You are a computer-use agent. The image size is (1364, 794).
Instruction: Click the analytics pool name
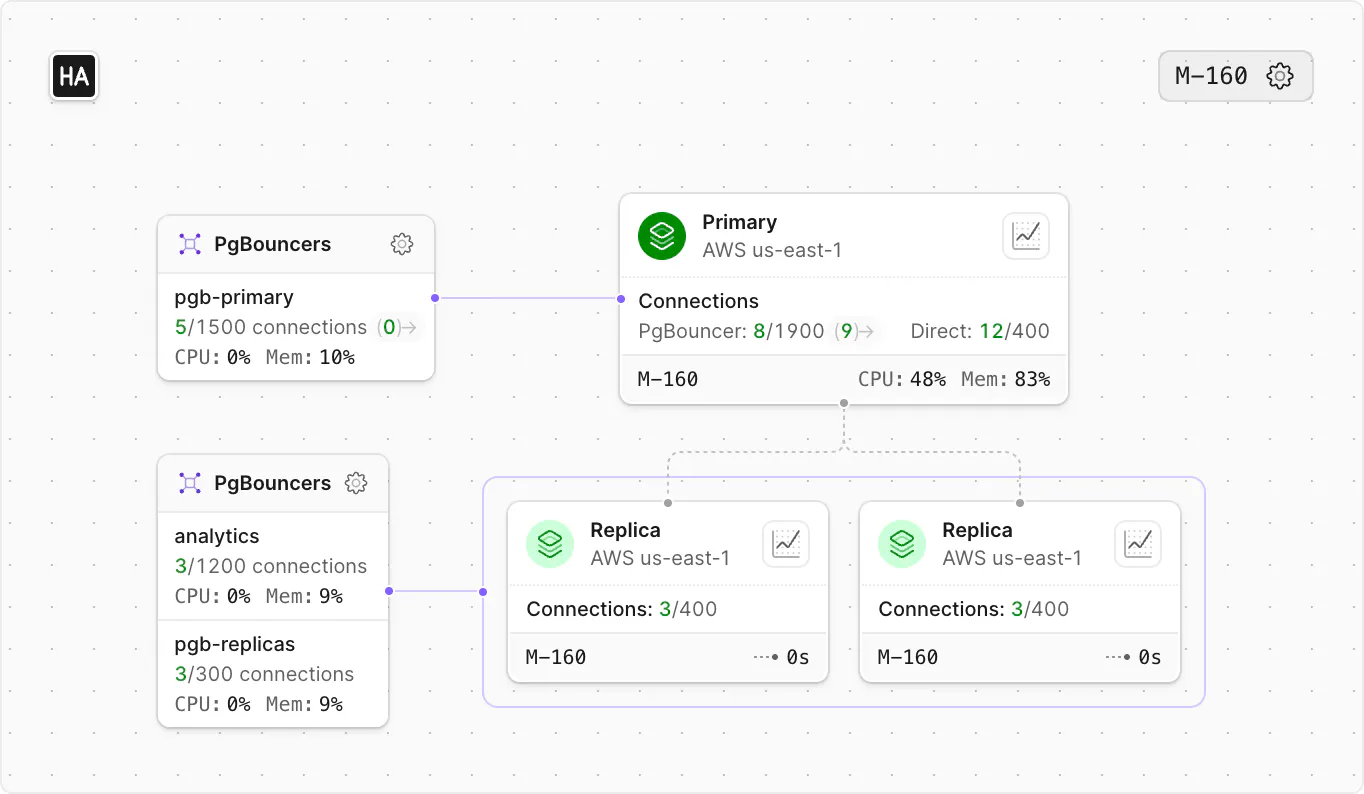[216, 536]
